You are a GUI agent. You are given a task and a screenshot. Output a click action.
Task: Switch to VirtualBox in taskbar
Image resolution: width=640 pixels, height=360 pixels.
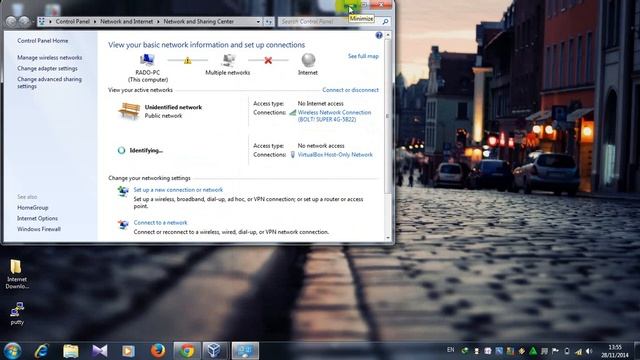215,351
